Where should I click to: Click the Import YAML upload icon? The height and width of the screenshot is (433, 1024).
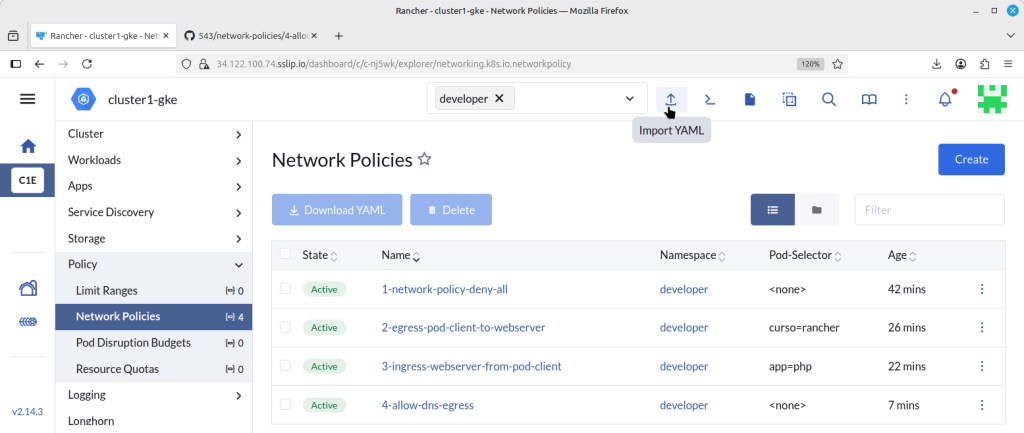coord(671,99)
